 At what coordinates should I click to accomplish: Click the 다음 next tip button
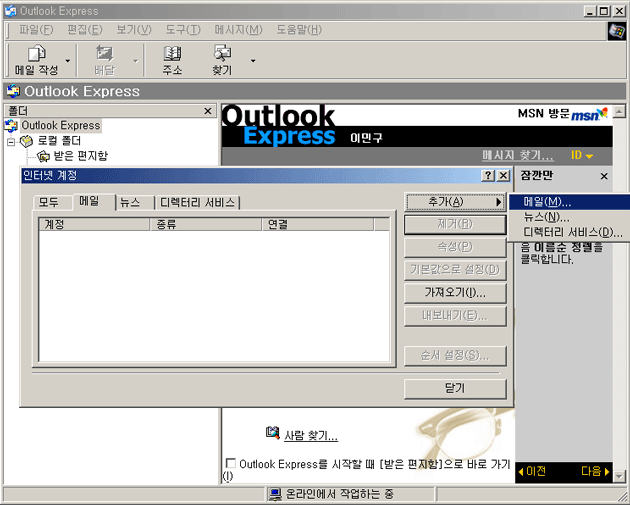click(x=595, y=471)
